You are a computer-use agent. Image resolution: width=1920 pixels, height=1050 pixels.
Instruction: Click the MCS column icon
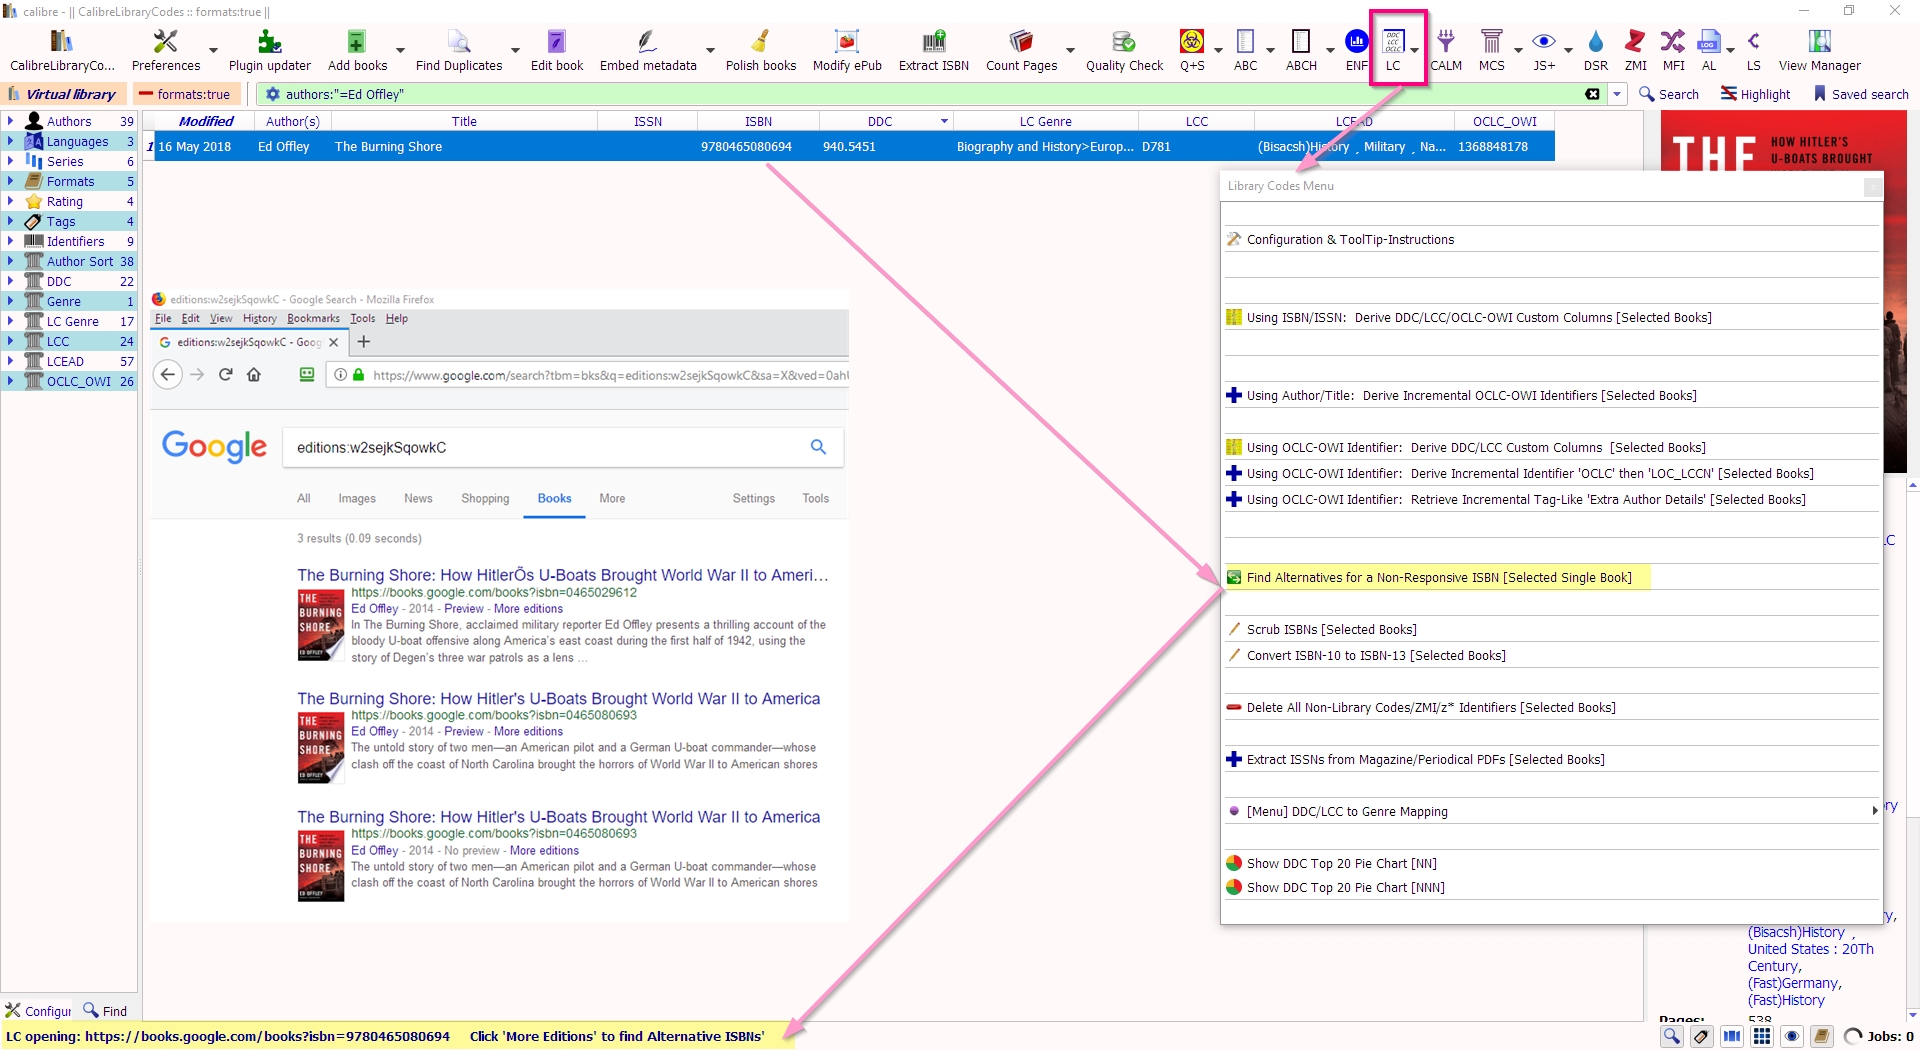[x=1492, y=50]
